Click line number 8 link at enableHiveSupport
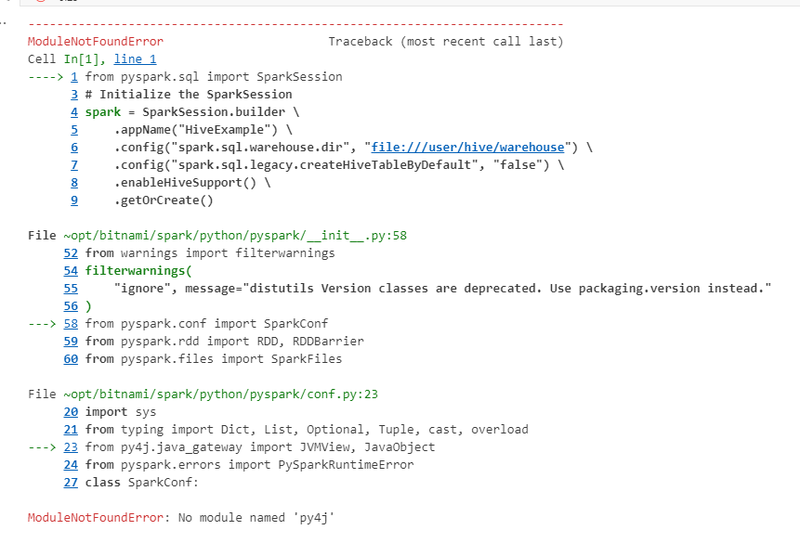The width and height of the screenshot is (800, 556). (74, 183)
